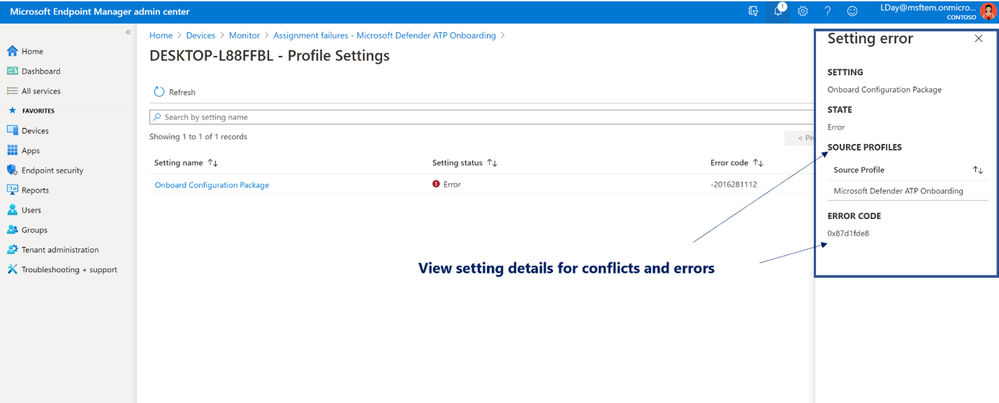Click the Microsoft Endpoint Manager admin center title
999x403 pixels.
tap(99, 11)
